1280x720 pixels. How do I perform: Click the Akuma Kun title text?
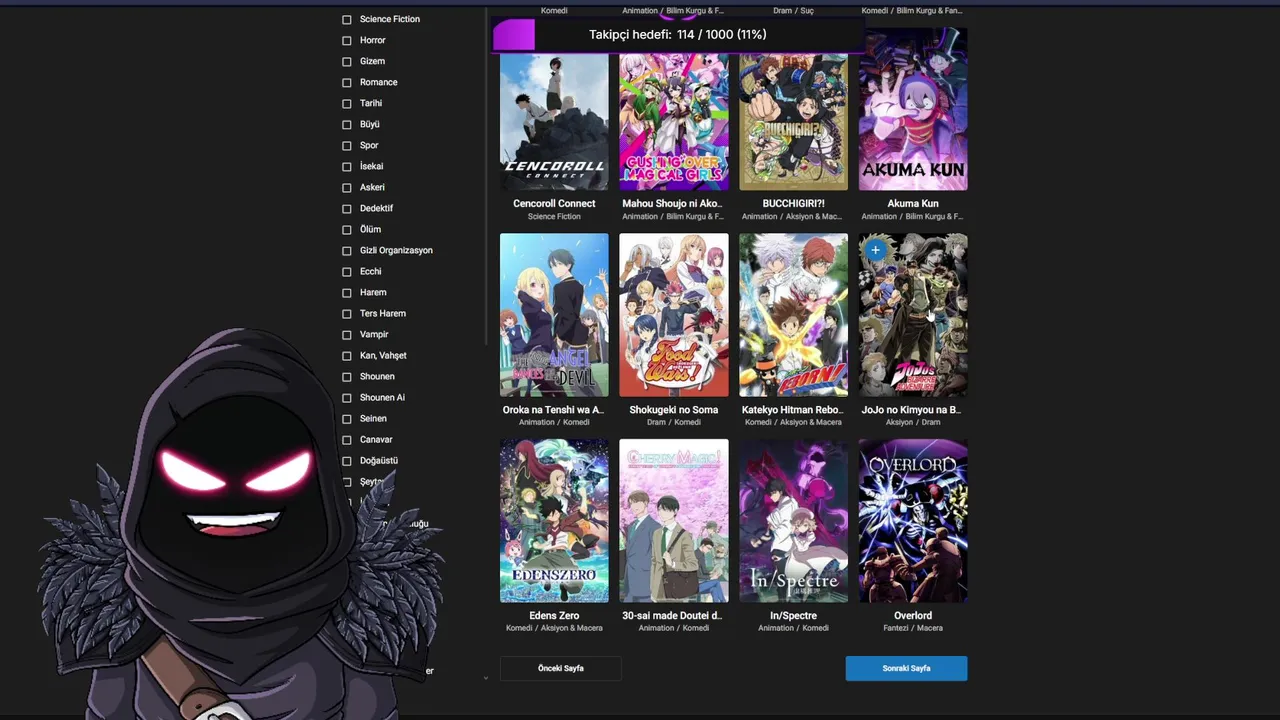913,204
